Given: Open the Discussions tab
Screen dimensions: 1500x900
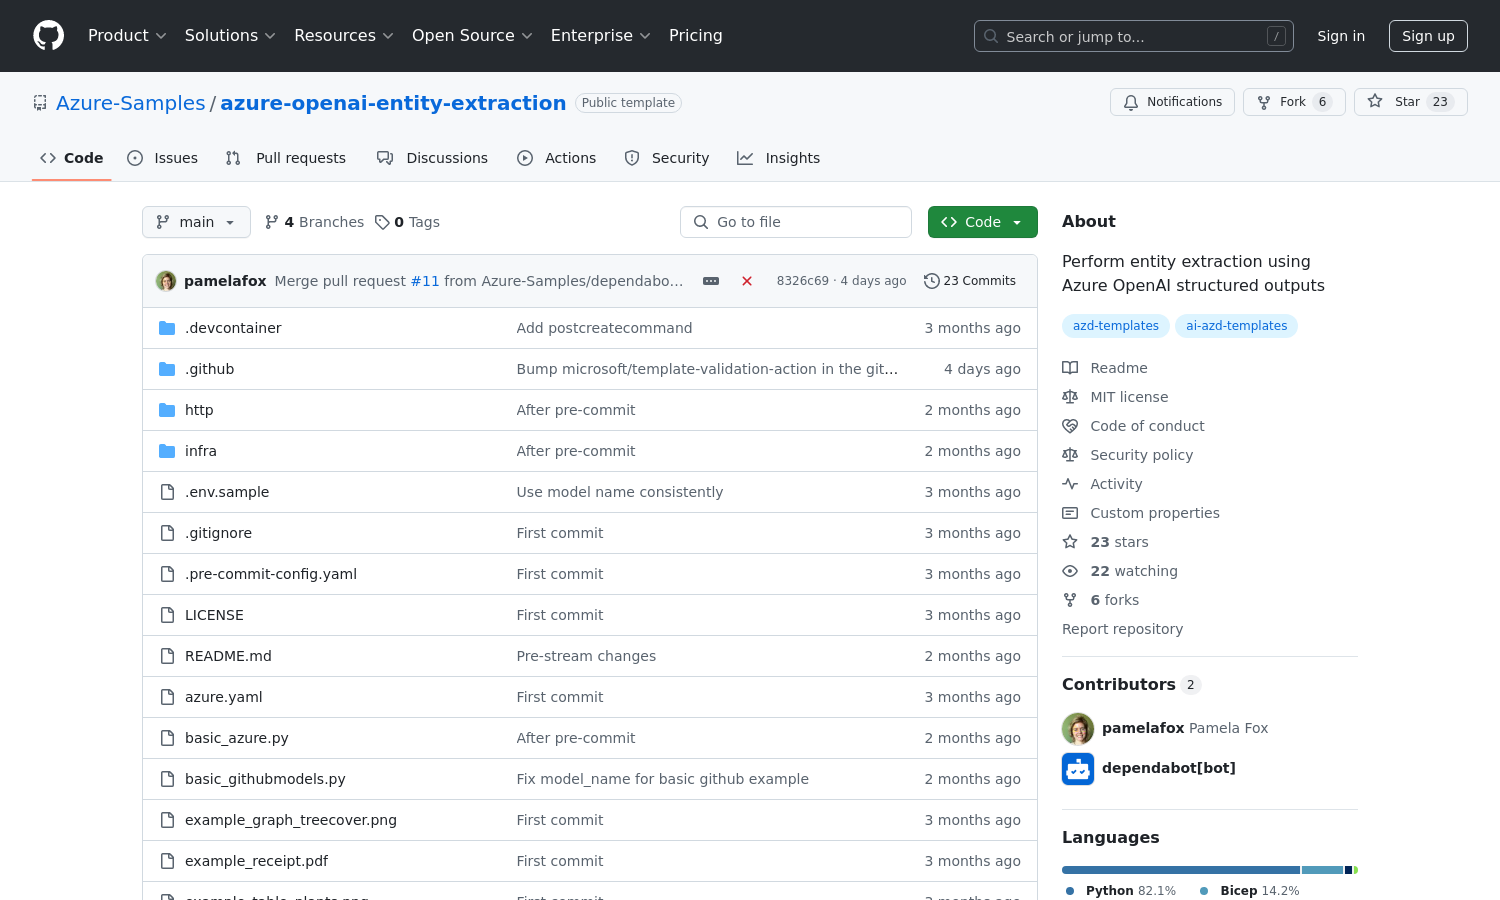Looking at the screenshot, I should (x=433, y=157).
